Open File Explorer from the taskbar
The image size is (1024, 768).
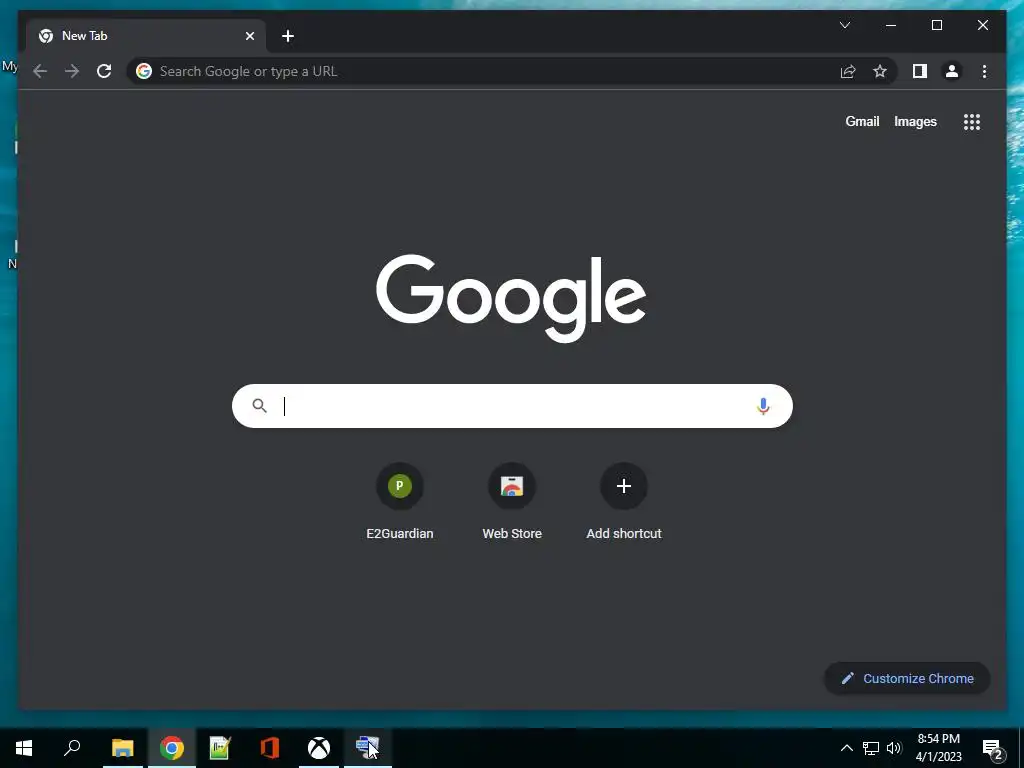pos(122,748)
